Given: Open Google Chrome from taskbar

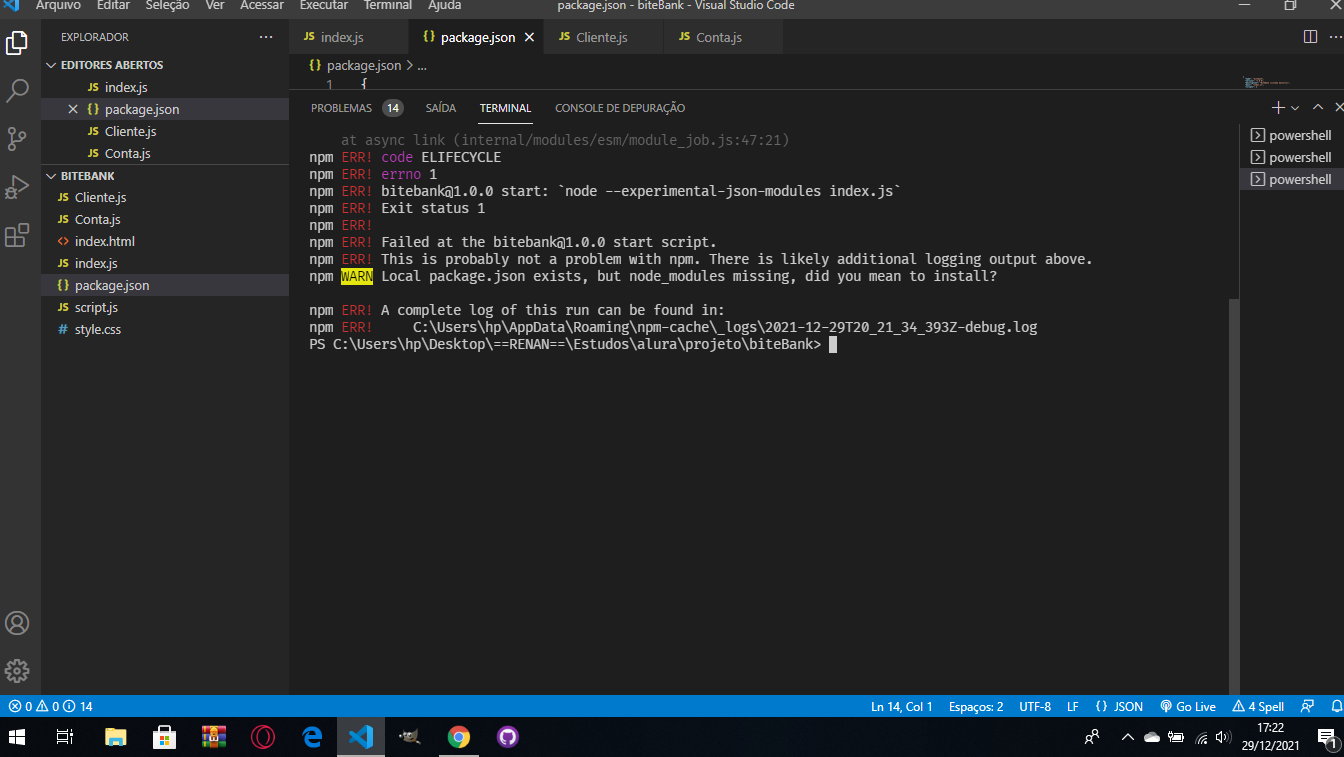Looking at the screenshot, I should pos(459,737).
